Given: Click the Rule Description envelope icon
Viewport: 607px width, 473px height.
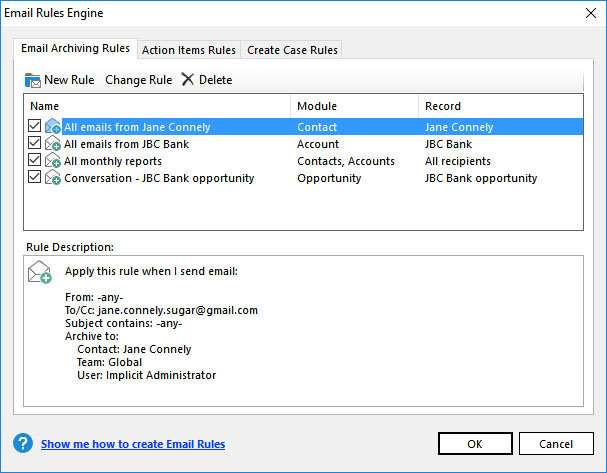Looking at the screenshot, I should point(39,271).
